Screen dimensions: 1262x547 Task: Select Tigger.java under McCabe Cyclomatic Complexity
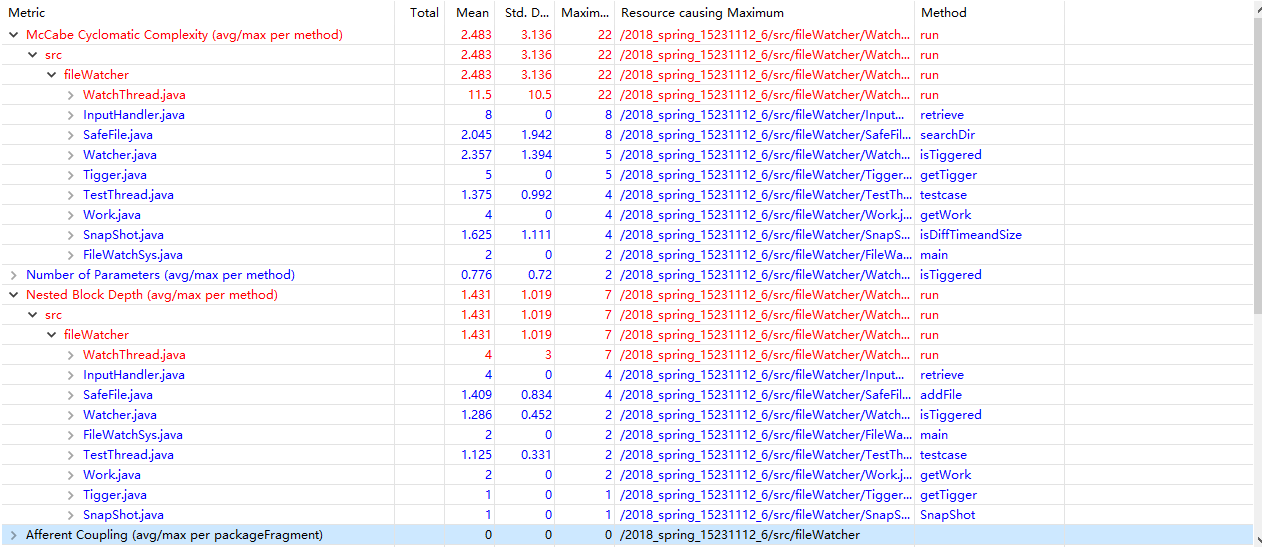115,175
